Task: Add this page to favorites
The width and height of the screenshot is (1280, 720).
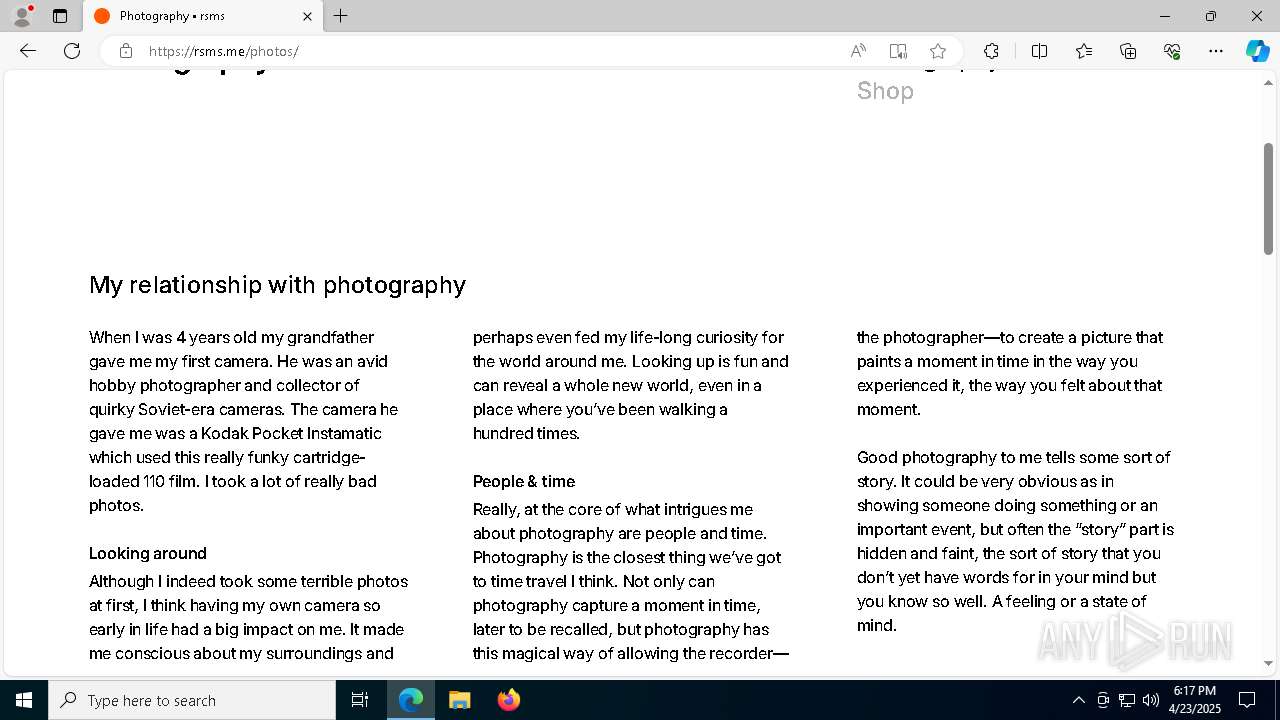Action: [x=938, y=51]
